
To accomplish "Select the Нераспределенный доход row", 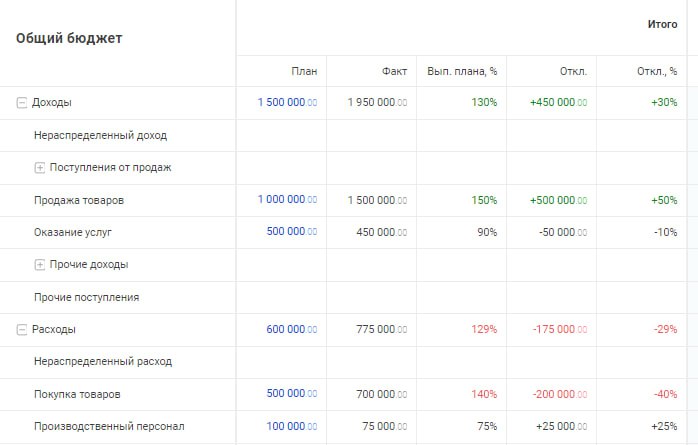I will [100, 135].
